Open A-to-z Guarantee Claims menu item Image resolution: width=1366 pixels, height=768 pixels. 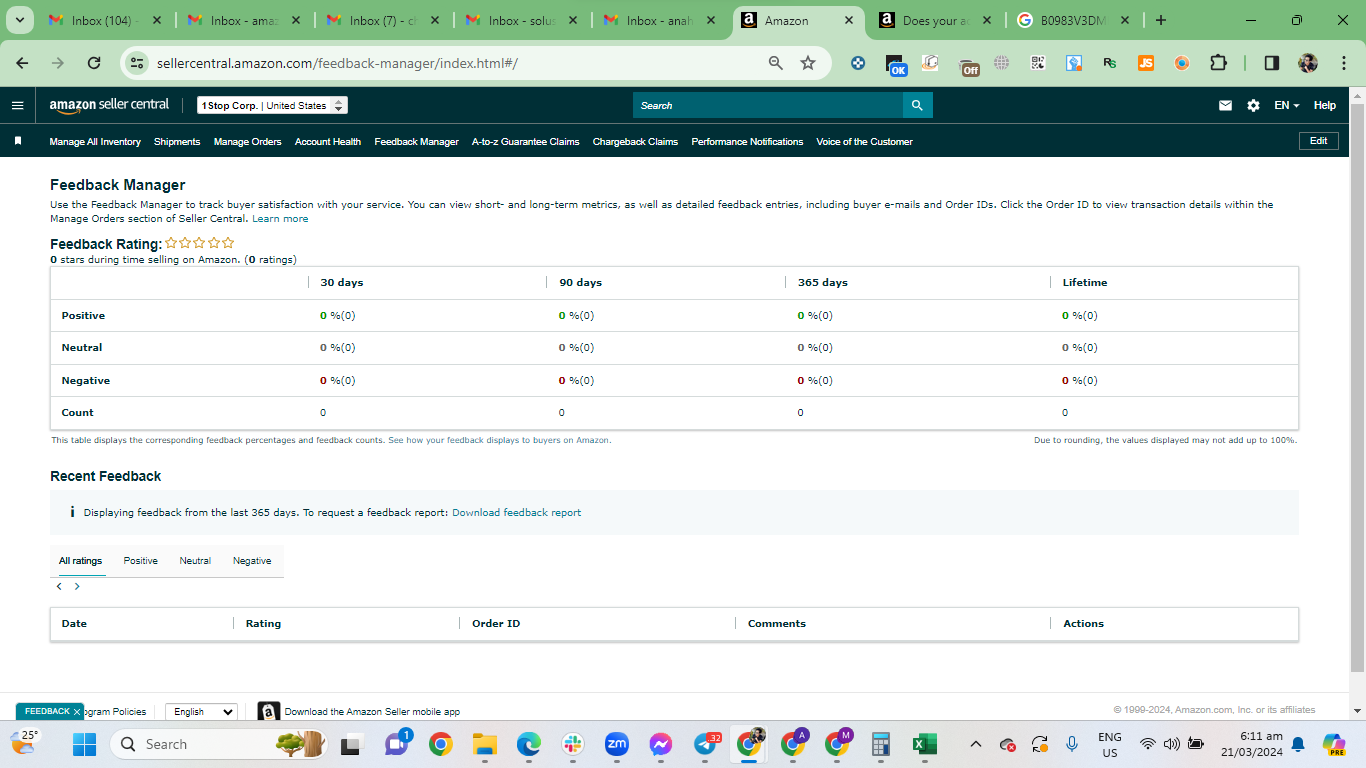point(526,142)
